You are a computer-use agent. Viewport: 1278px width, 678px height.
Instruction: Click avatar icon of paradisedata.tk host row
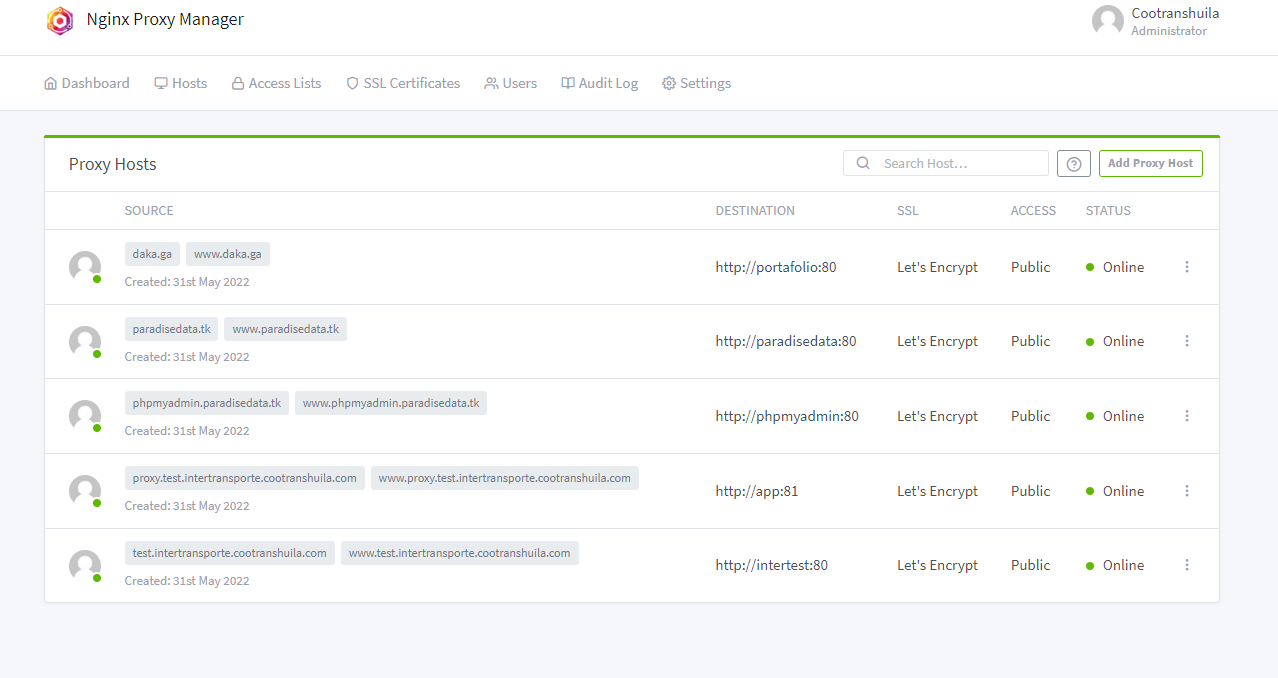point(85,342)
